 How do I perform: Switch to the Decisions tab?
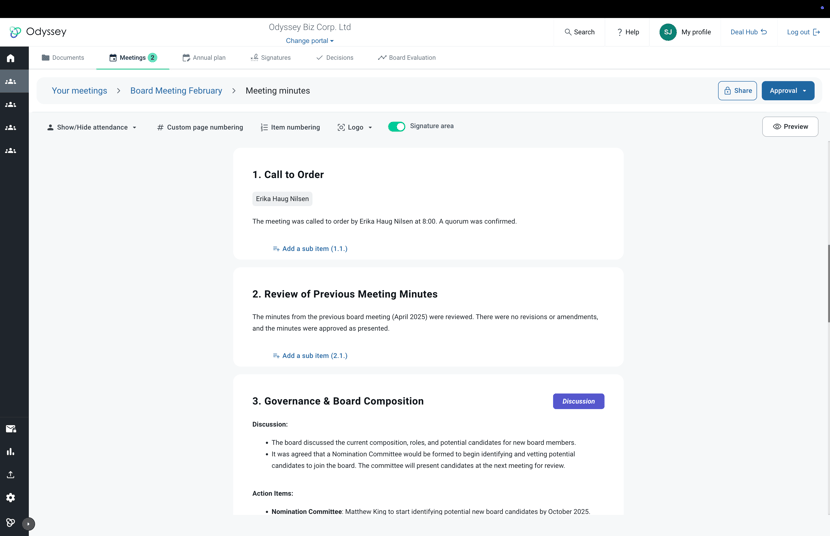tap(335, 58)
